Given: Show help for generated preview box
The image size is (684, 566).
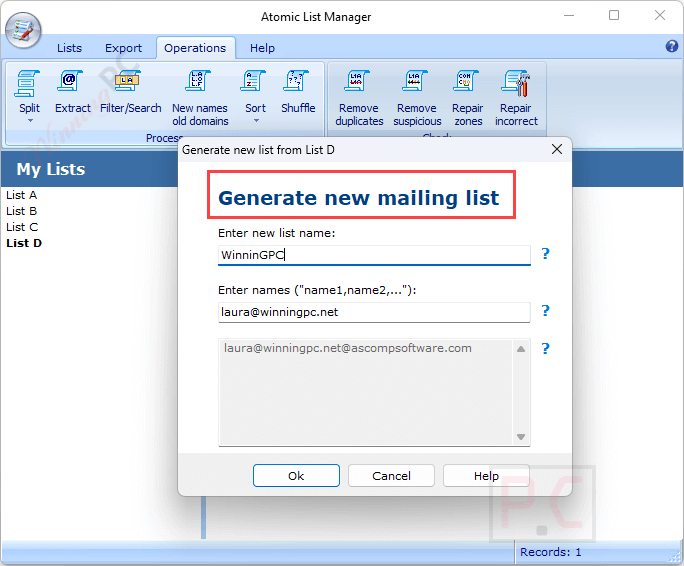Looking at the screenshot, I should point(545,348).
